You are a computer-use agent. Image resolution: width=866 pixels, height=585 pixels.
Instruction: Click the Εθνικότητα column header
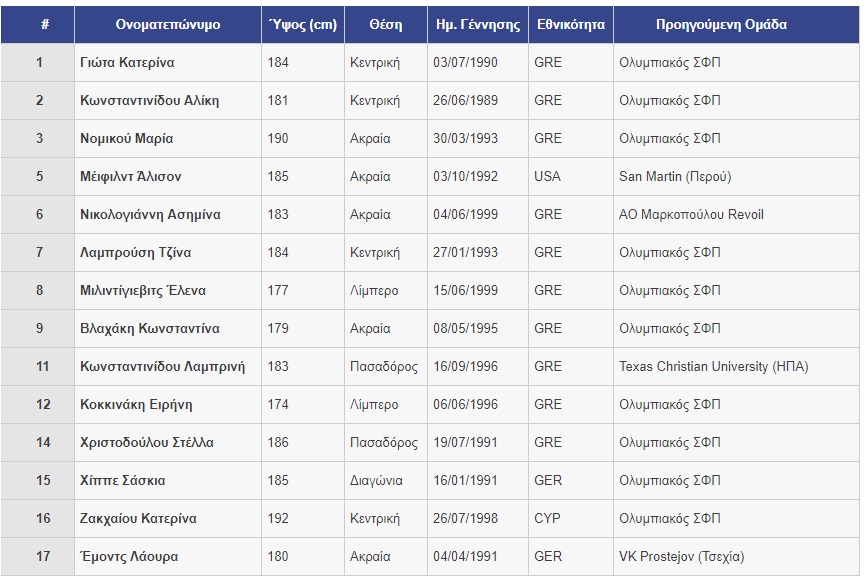[571, 25]
